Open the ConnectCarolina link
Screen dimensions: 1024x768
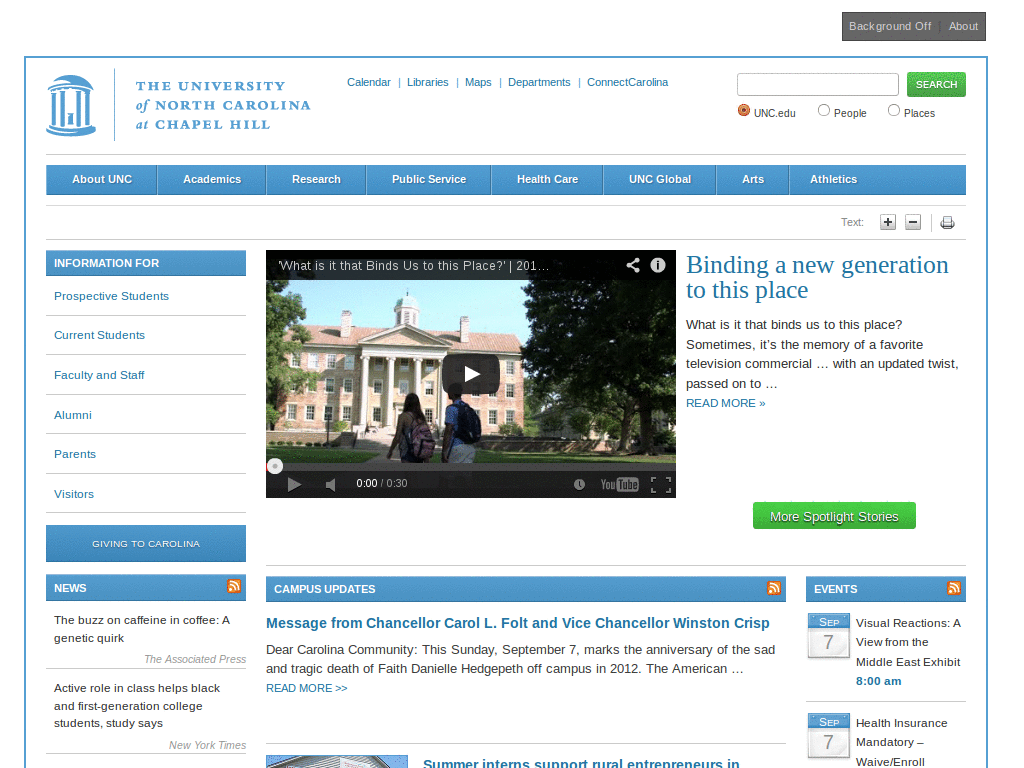tap(627, 82)
